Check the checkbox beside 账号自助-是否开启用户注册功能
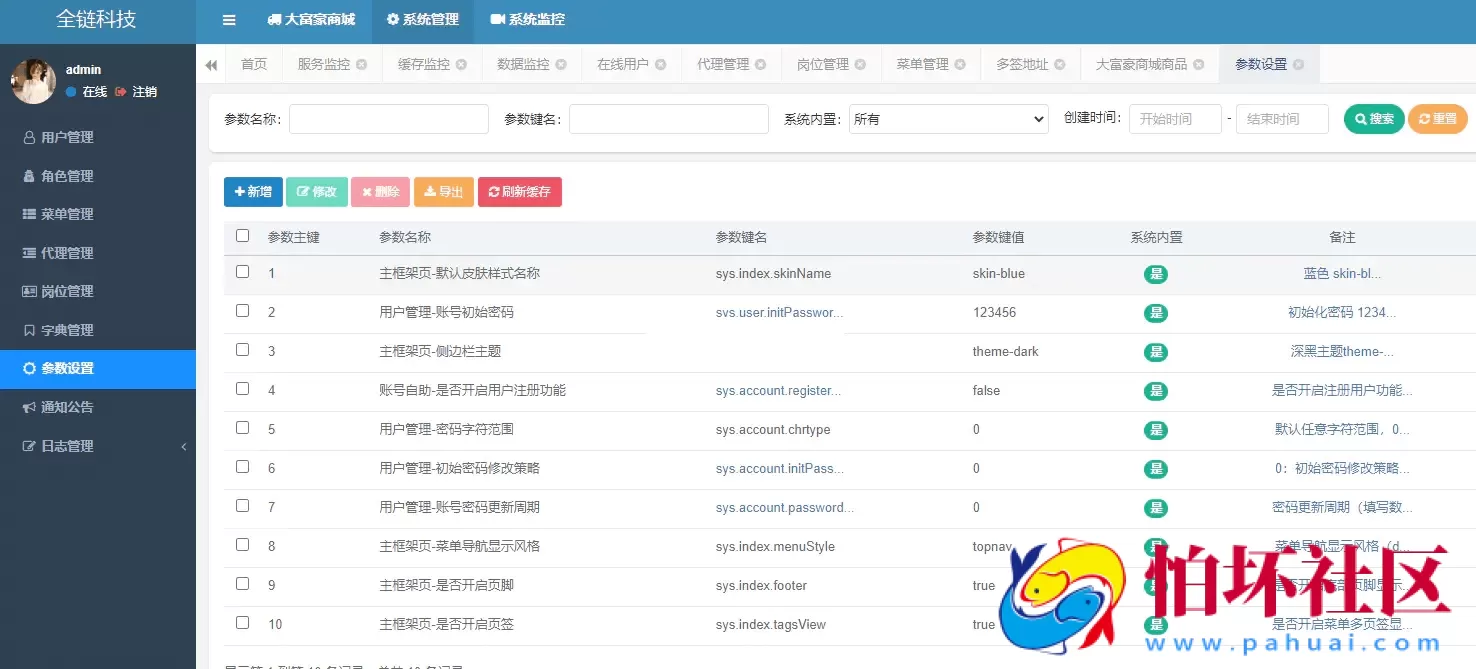 (242, 390)
